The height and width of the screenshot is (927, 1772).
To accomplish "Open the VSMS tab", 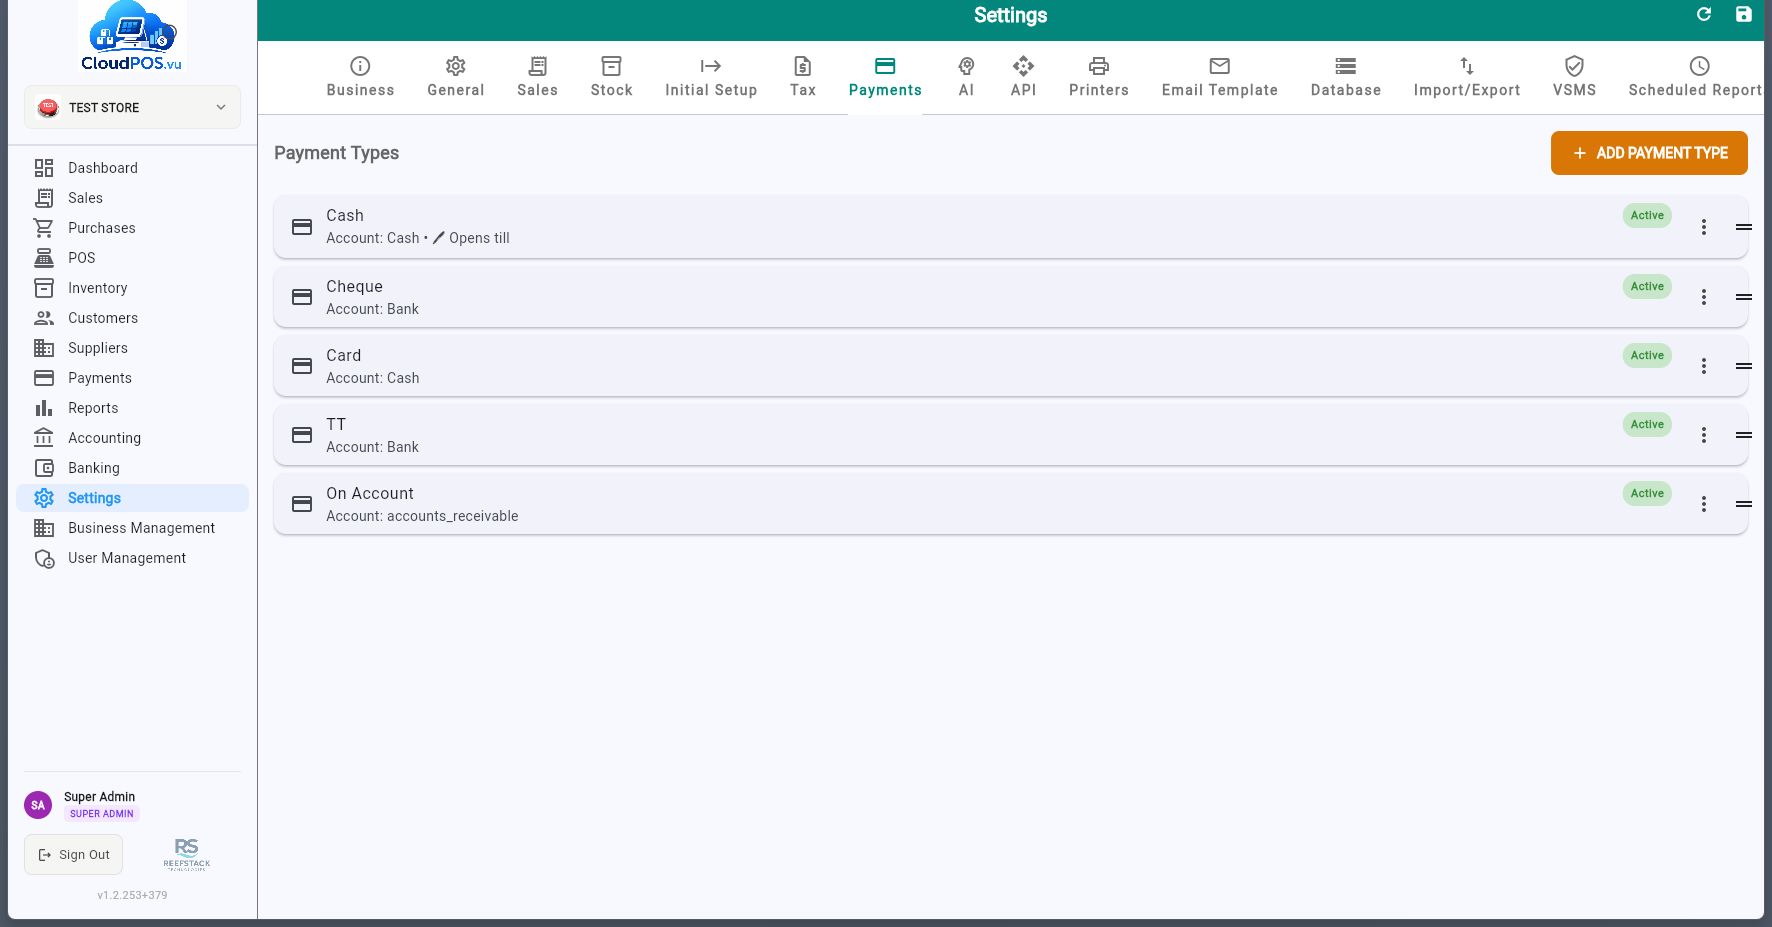I will tap(1574, 77).
